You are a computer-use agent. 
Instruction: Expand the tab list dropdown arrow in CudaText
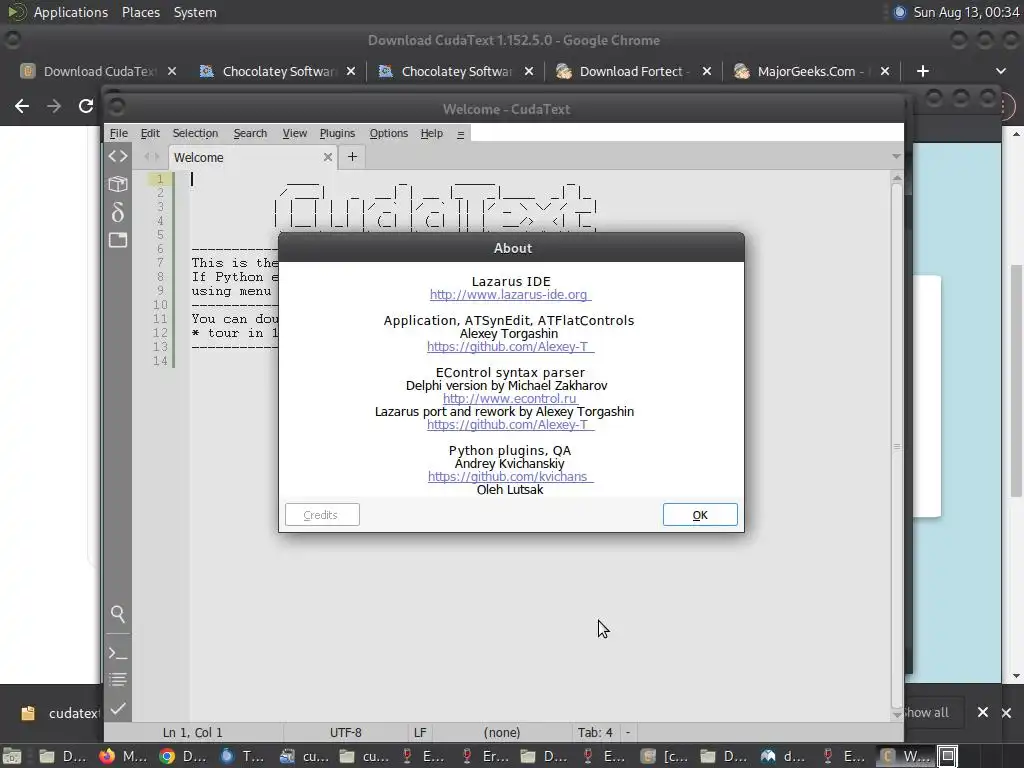[896, 157]
